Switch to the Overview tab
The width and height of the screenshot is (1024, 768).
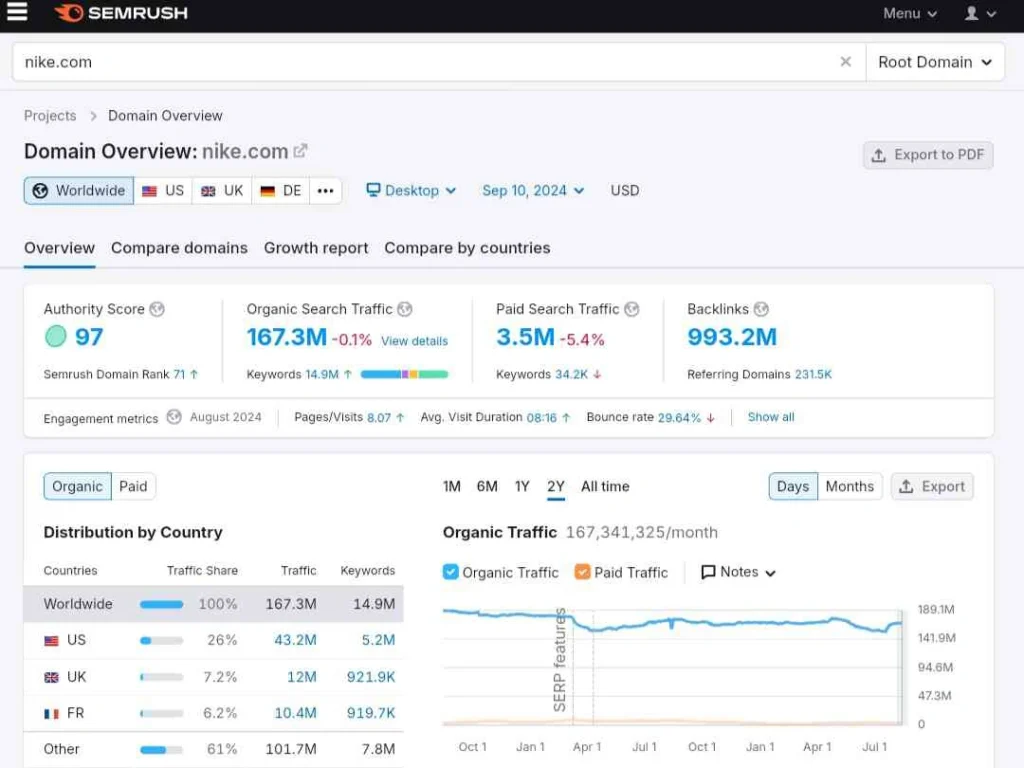[x=59, y=248]
